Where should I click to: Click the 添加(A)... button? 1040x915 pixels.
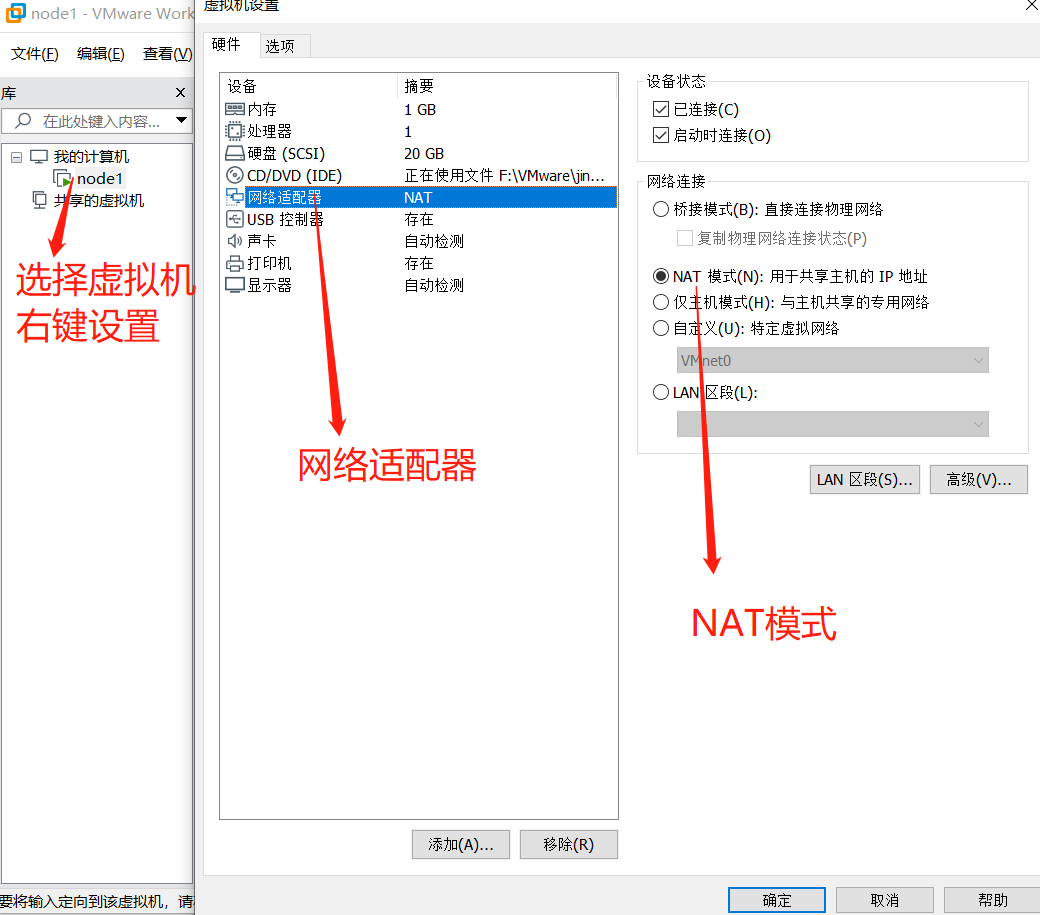pos(460,844)
